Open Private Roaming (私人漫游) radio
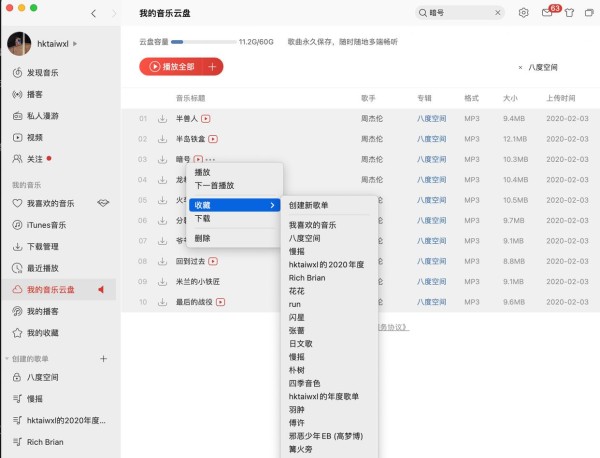 tap(35, 116)
